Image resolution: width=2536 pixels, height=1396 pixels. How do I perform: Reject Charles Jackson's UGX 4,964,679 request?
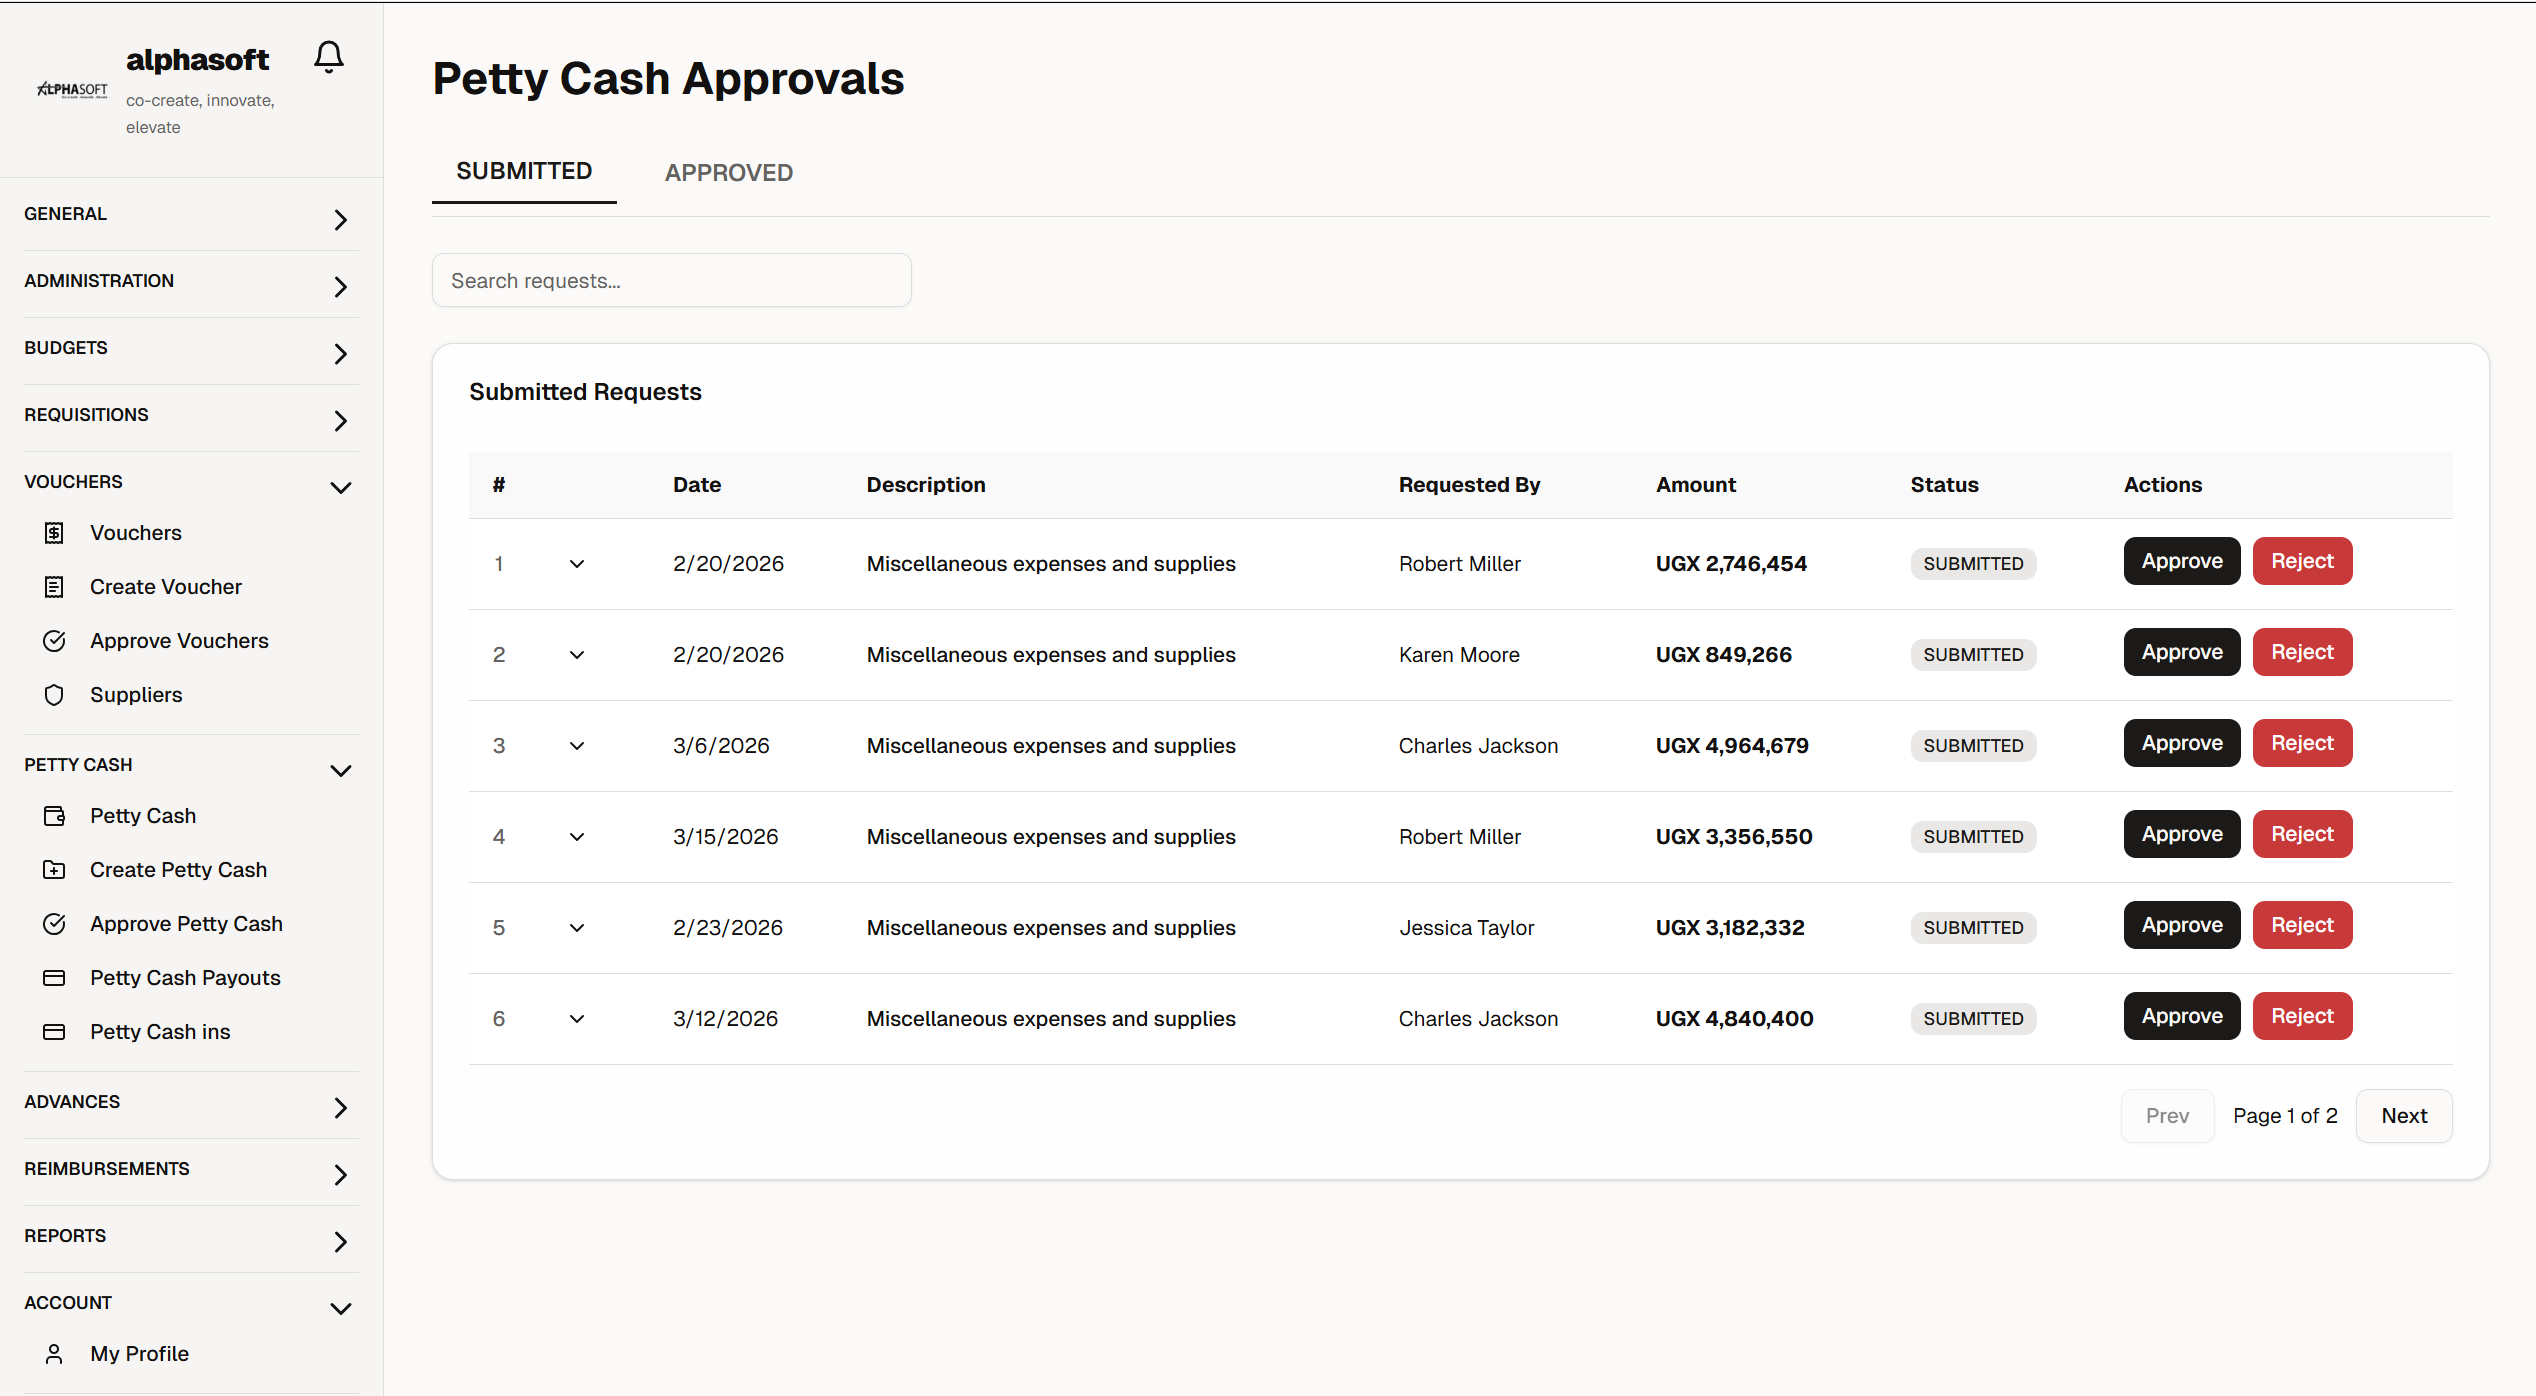[x=2302, y=742]
